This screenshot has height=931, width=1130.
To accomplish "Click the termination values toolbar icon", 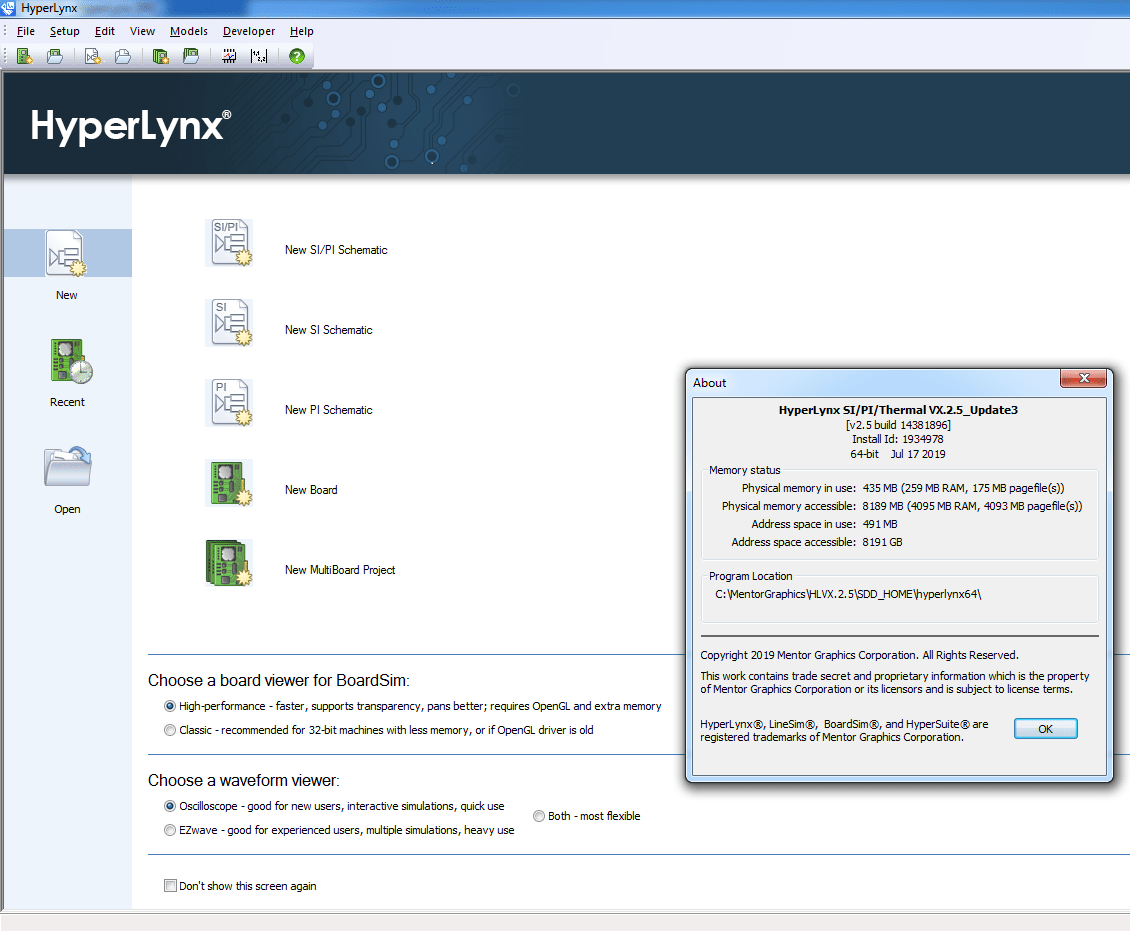I will 259,56.
